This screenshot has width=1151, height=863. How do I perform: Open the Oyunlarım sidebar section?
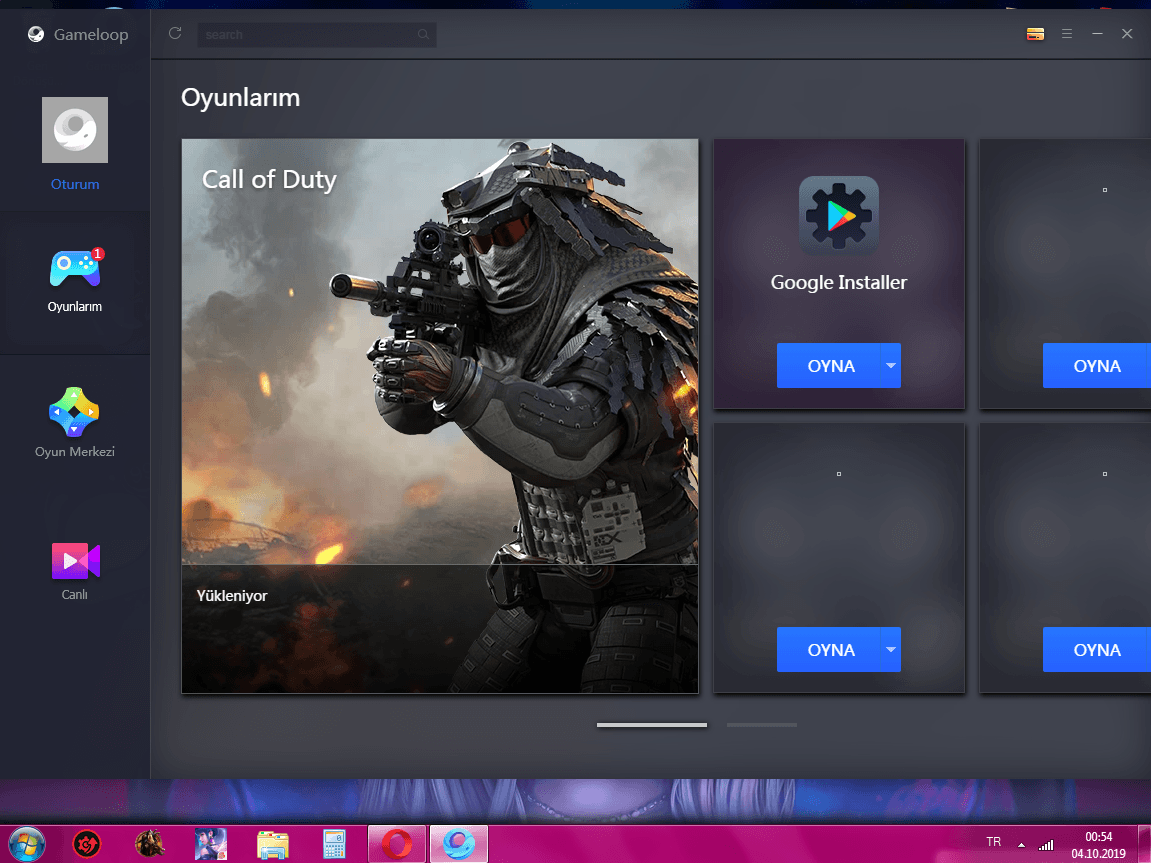(x=75, y=283)
